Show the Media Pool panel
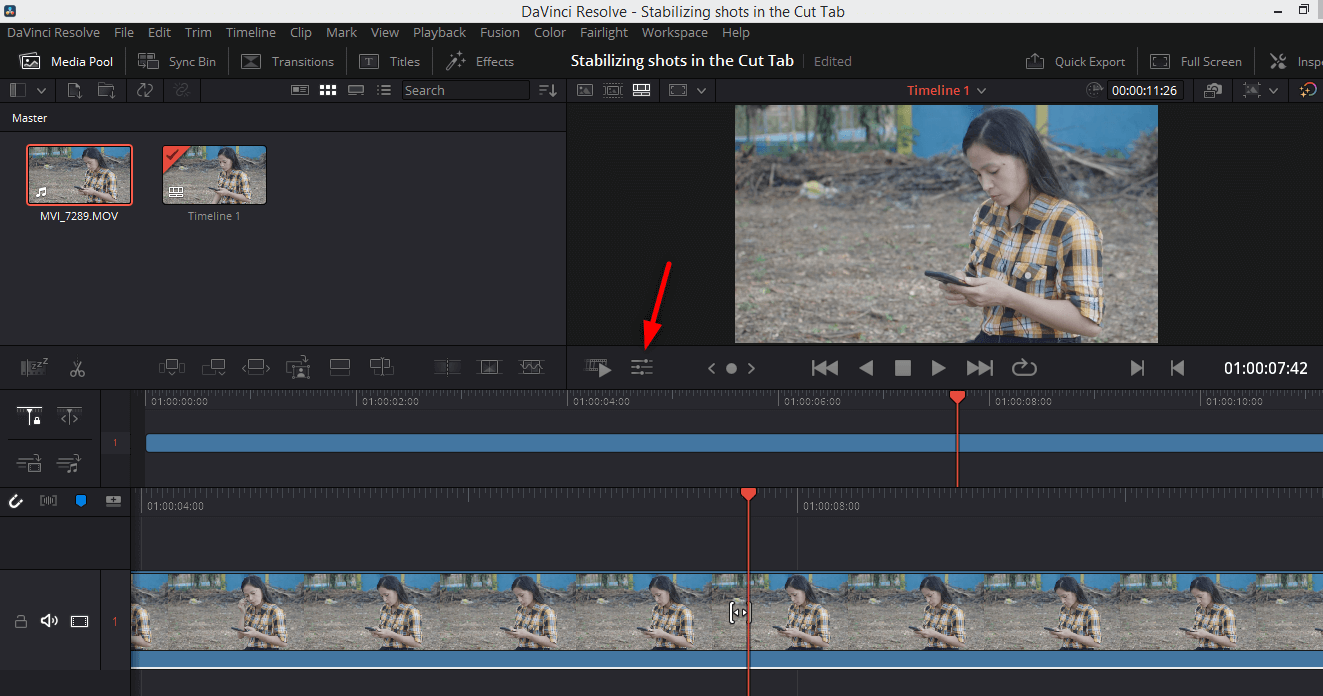 pyautogui.click(x=66, y=61)
